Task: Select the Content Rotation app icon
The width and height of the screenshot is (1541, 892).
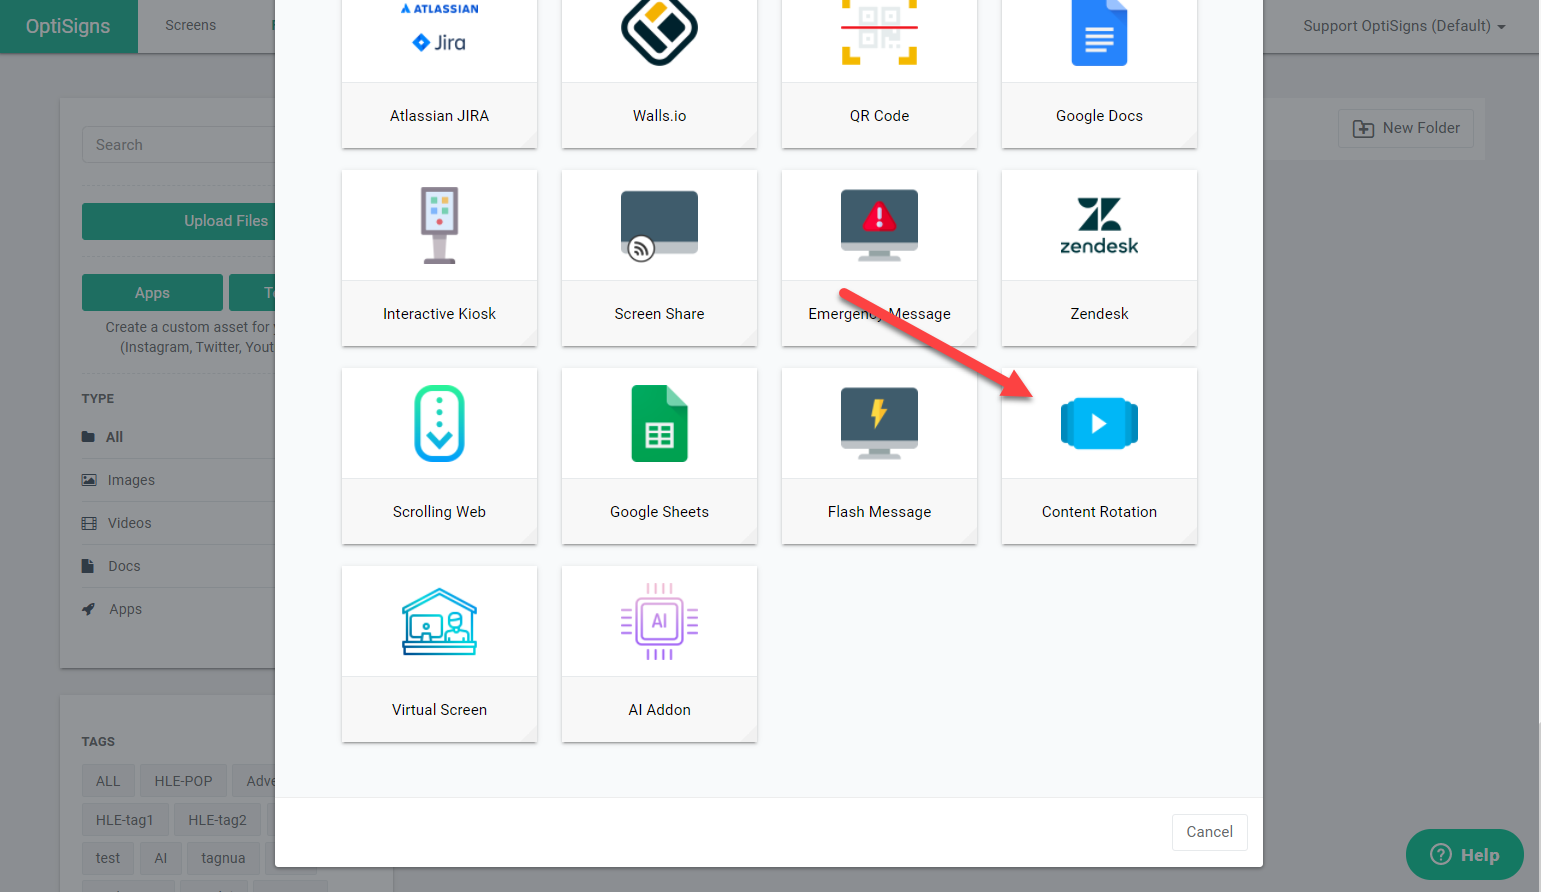Action: coord(1099,424)
